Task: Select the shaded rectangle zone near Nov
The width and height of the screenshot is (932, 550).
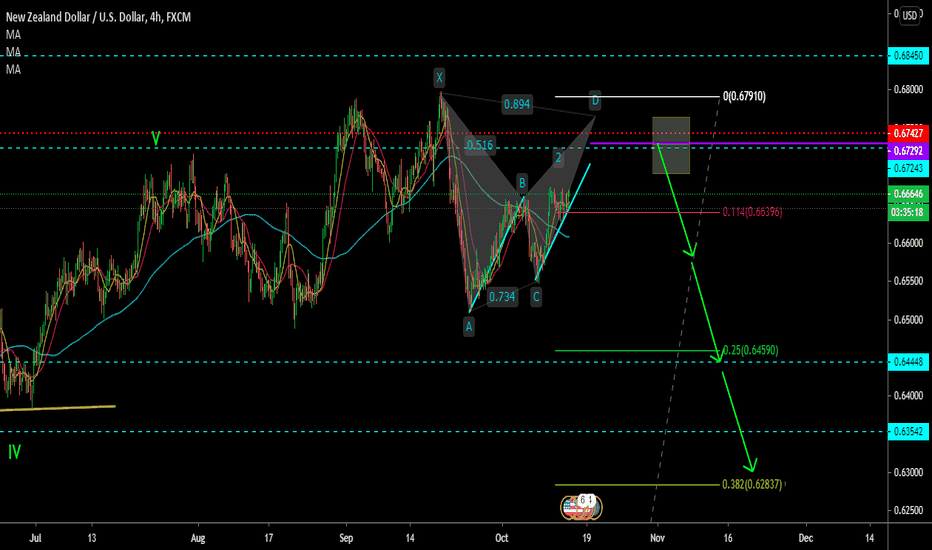Action: [x=671, y=145]
